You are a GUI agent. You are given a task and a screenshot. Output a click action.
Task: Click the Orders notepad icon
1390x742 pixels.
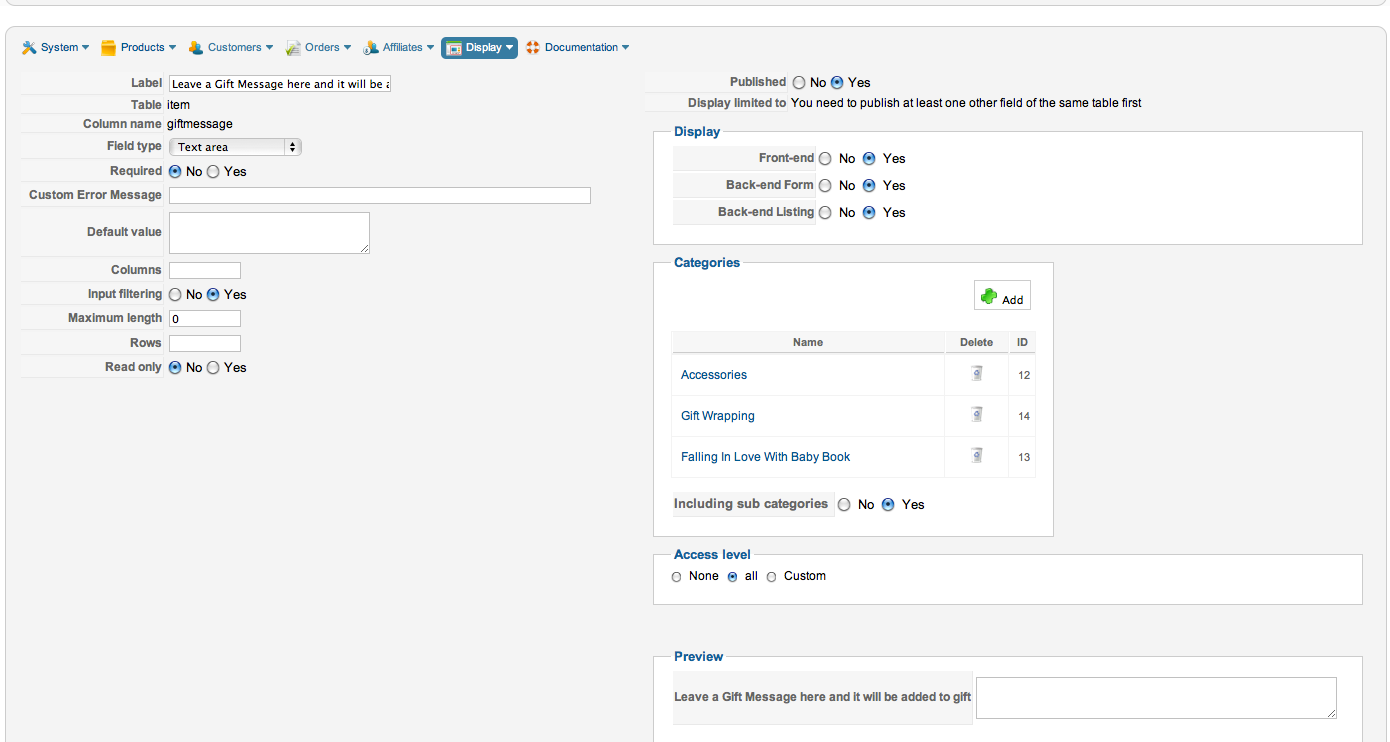[293, 48]
